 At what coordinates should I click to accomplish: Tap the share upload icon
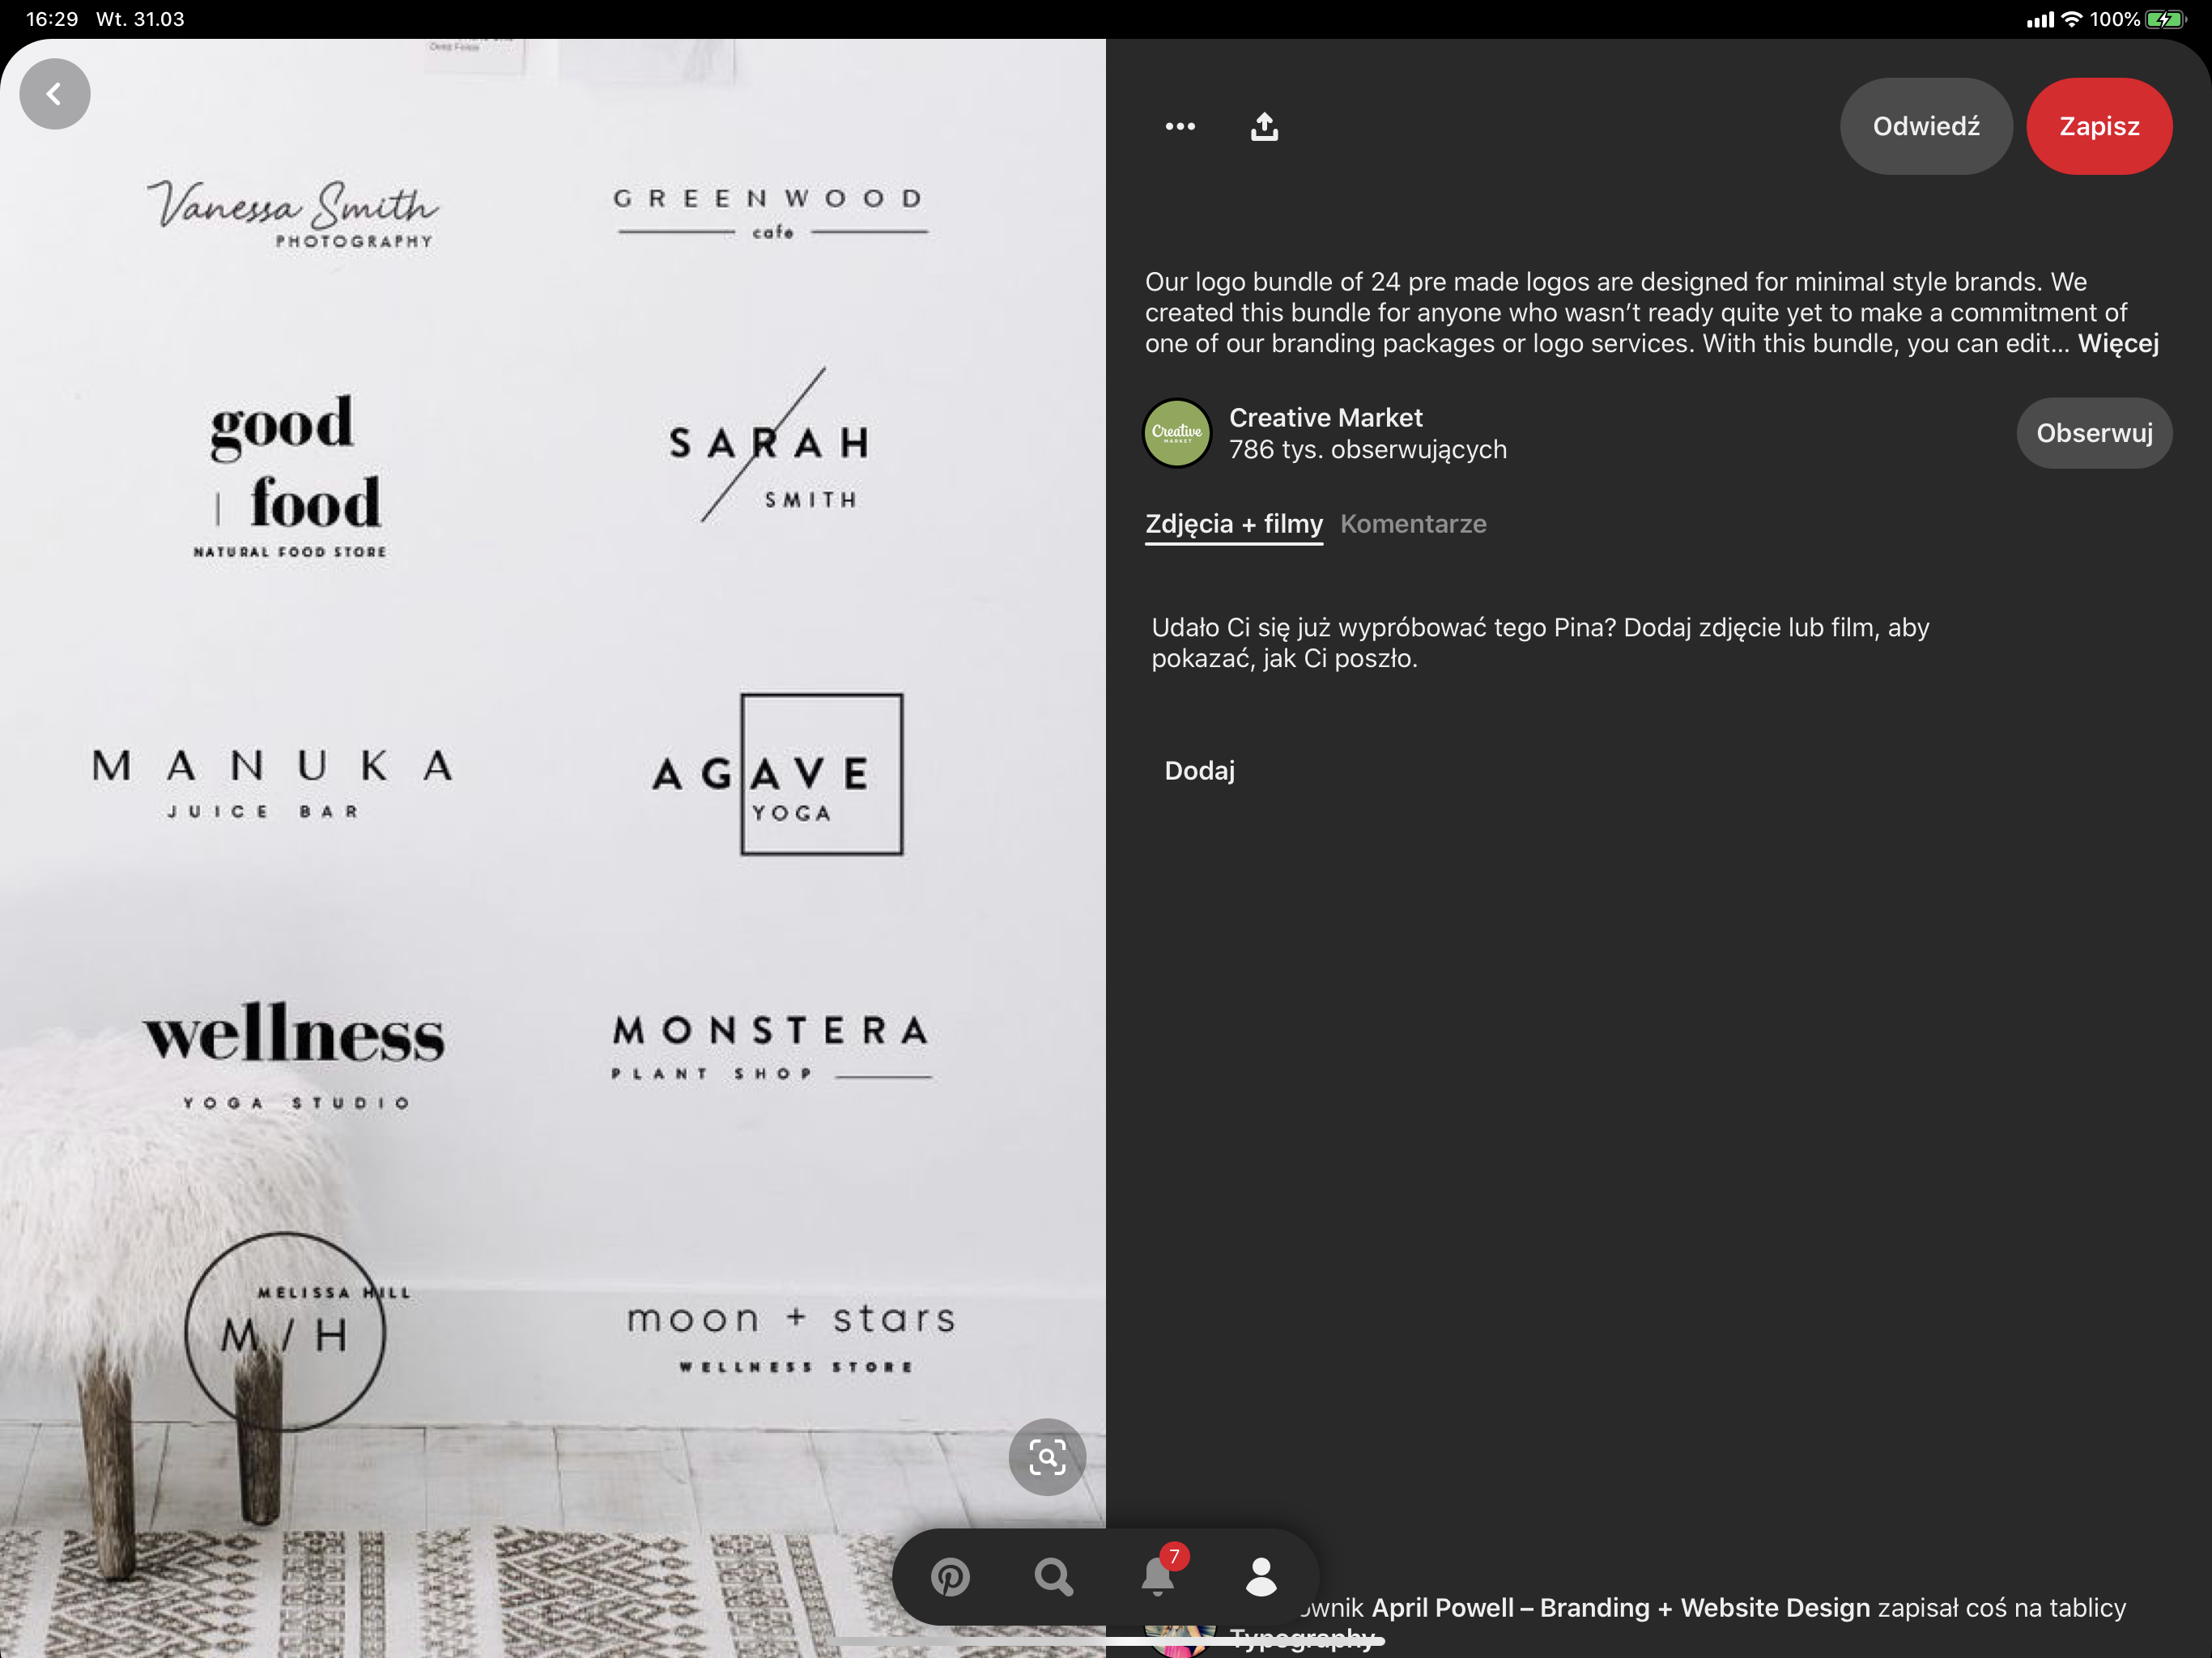pyautogui.click(x=1264, y=126)
